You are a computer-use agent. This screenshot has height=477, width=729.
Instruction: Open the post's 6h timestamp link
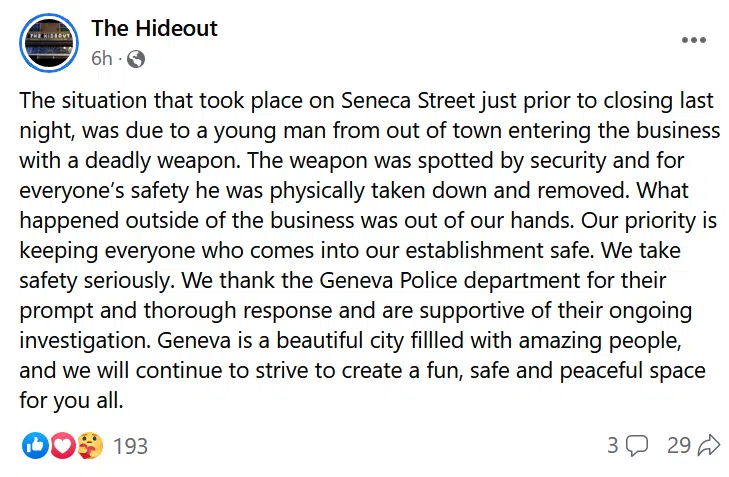[x=101, y=58]
